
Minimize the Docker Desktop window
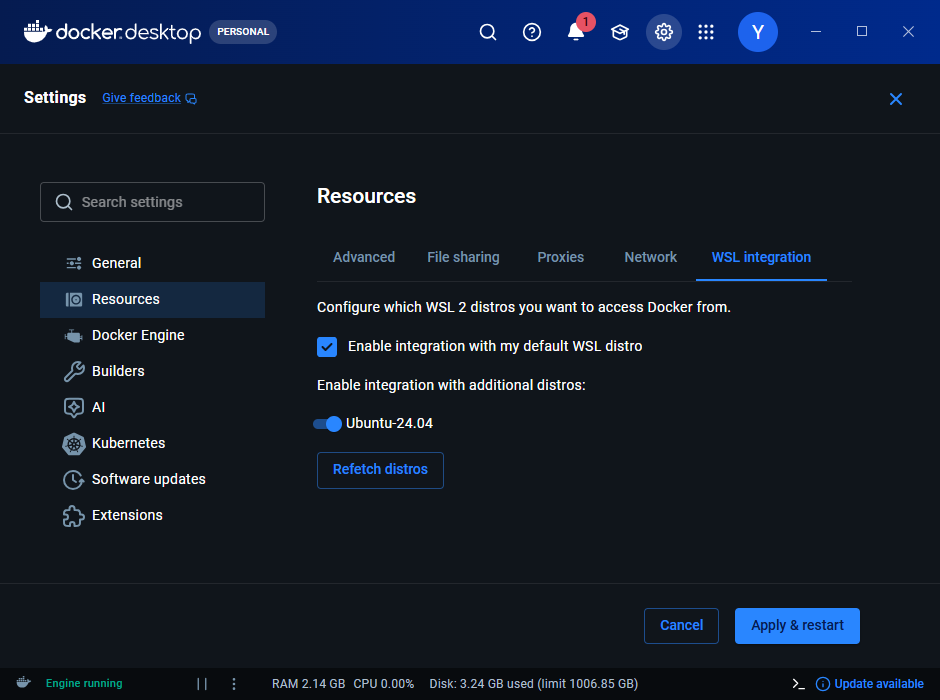tap(816, 32)
